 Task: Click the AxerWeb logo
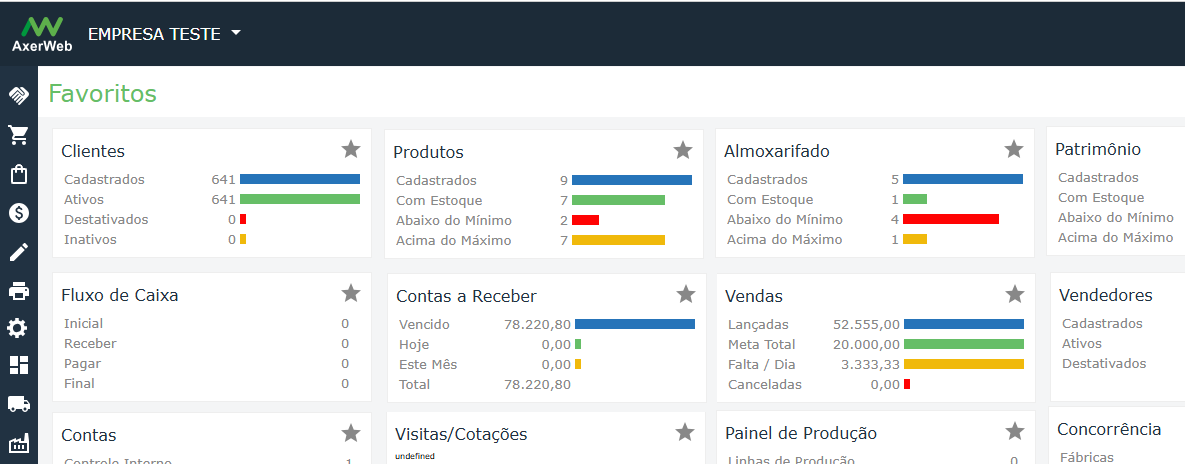pos(41,34)
